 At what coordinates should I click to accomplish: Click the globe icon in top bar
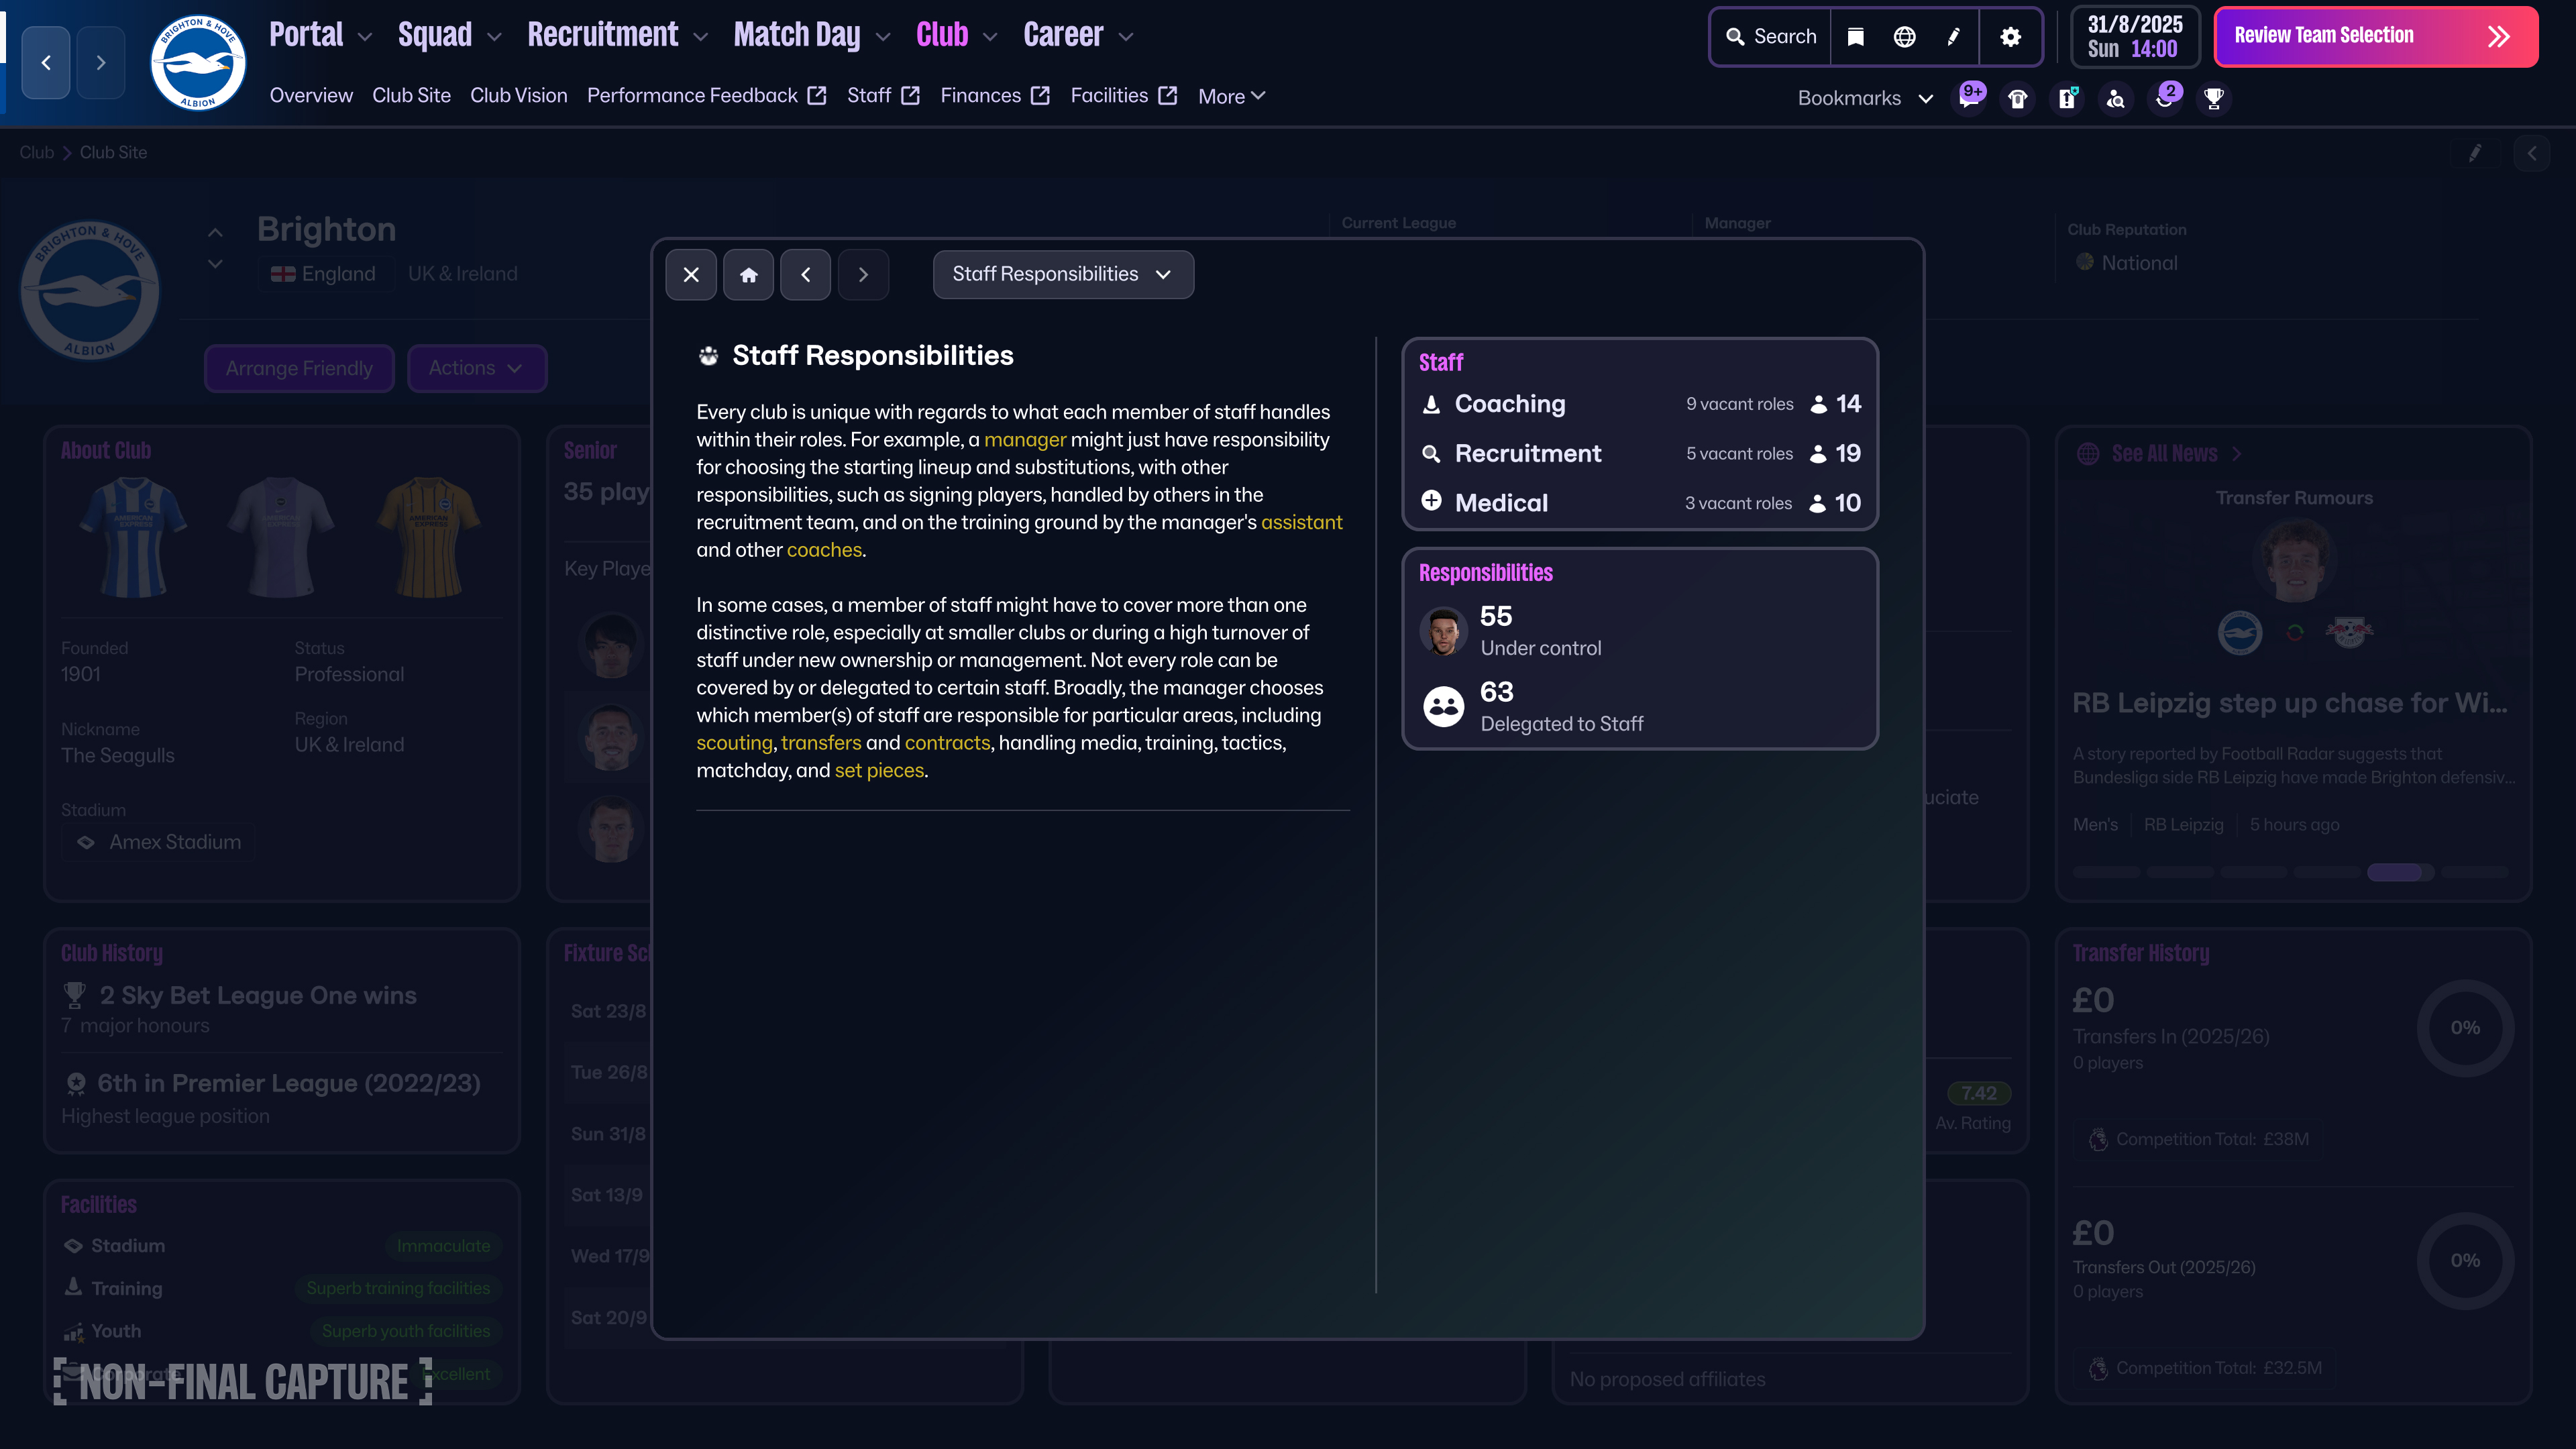point(1904,37)
